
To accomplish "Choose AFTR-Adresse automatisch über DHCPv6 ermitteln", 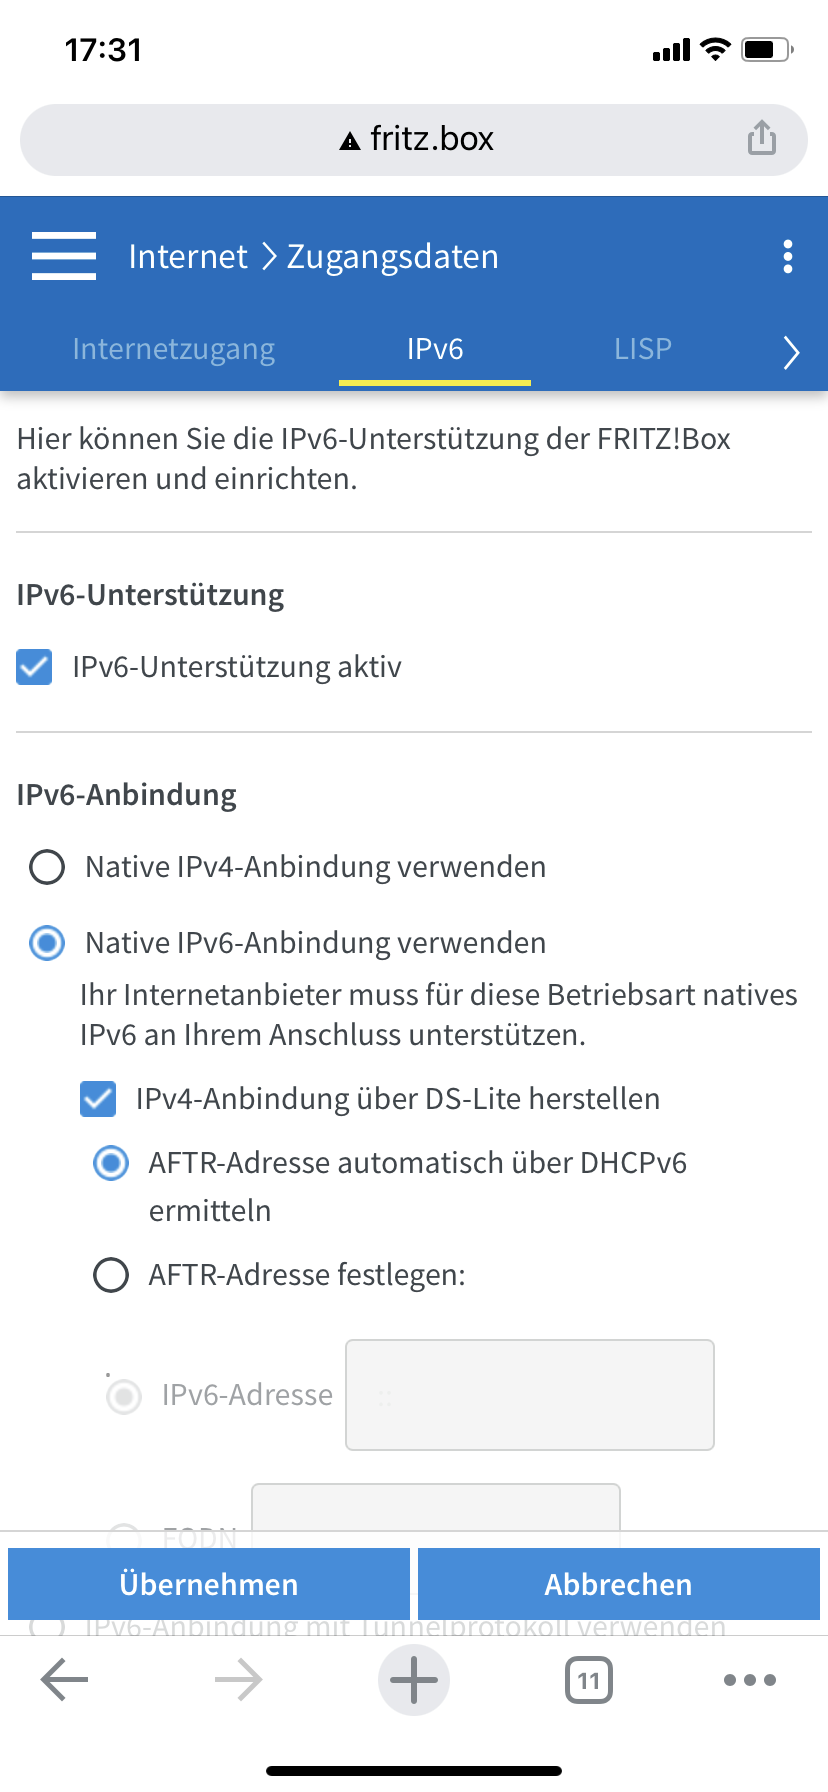I will 111,1163.
